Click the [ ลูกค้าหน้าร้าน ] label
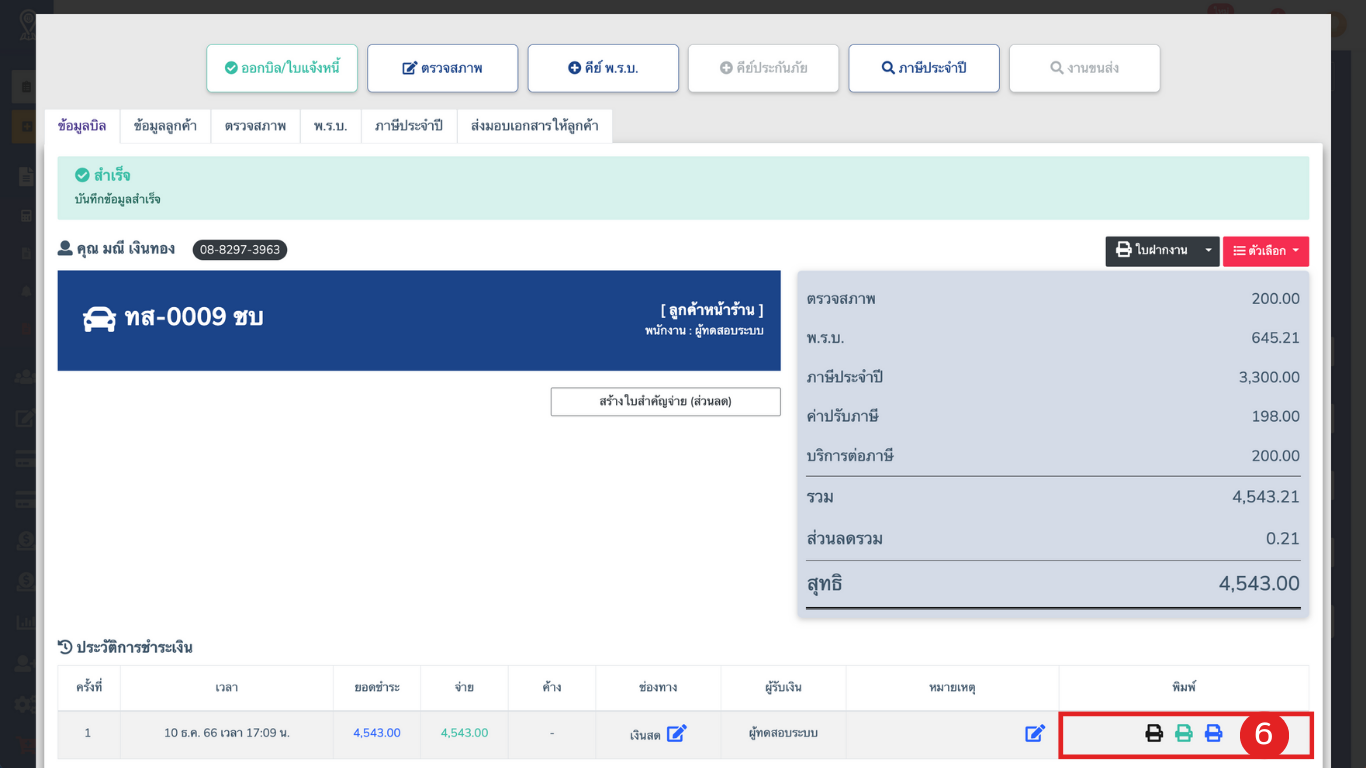1366x768 pixels. click(x=712, y=310)
